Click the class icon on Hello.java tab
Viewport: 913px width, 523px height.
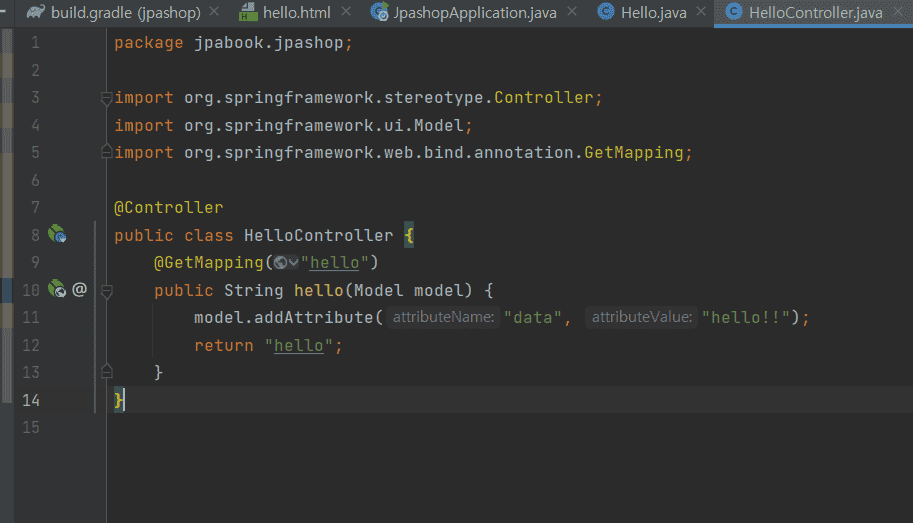coord(605,13)
